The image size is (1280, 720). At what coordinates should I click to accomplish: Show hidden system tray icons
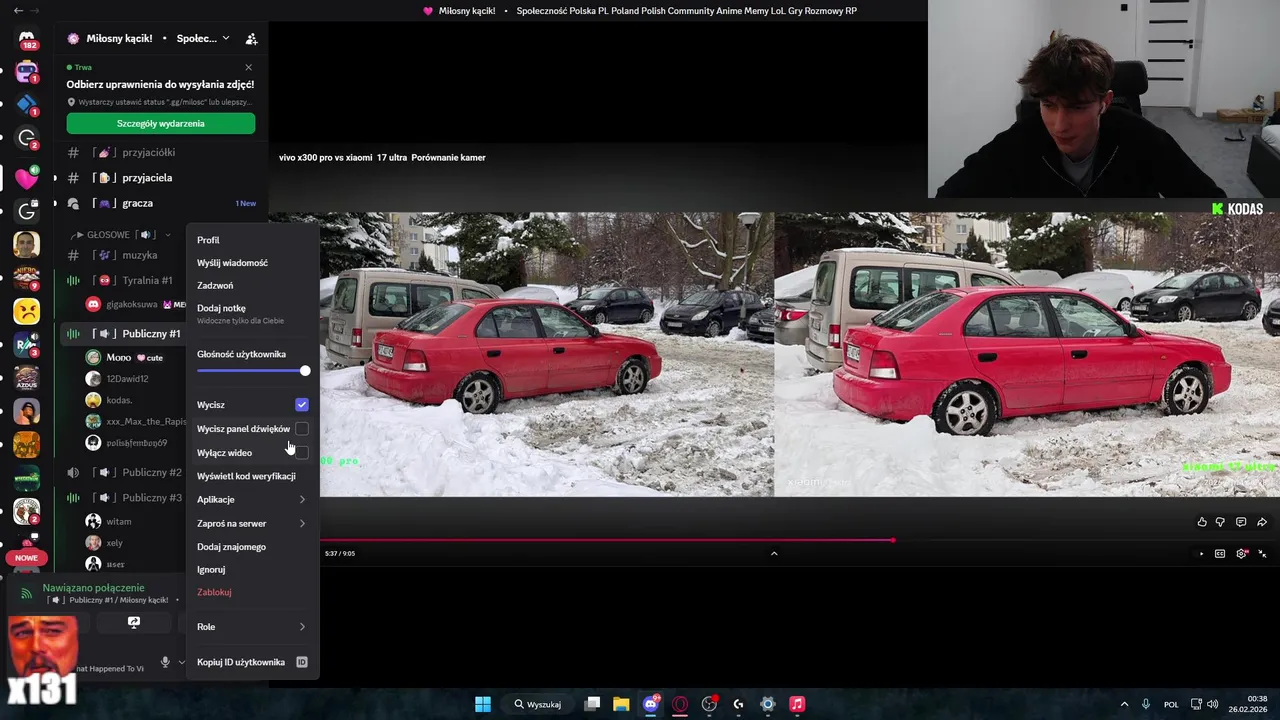(1124, 704)
